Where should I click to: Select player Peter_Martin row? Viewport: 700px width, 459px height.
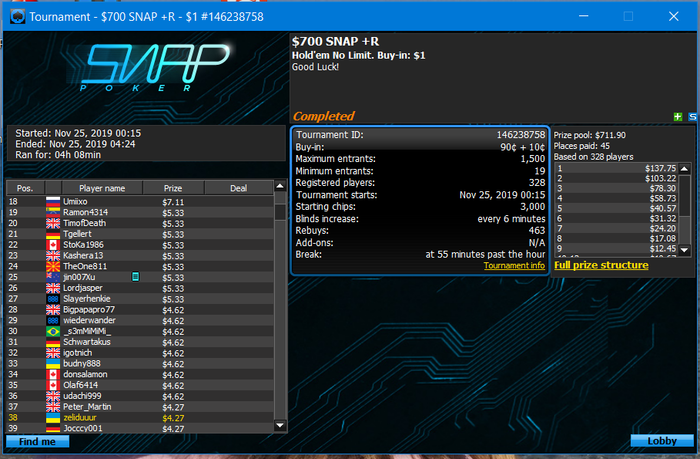[140, 407]
